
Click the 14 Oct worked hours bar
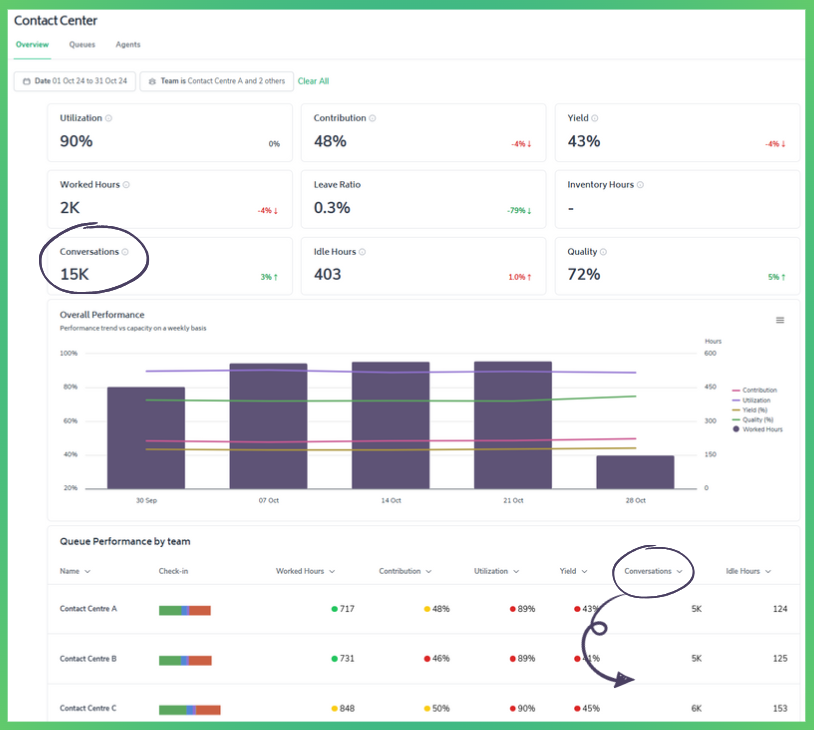click(x=391, y=425)
